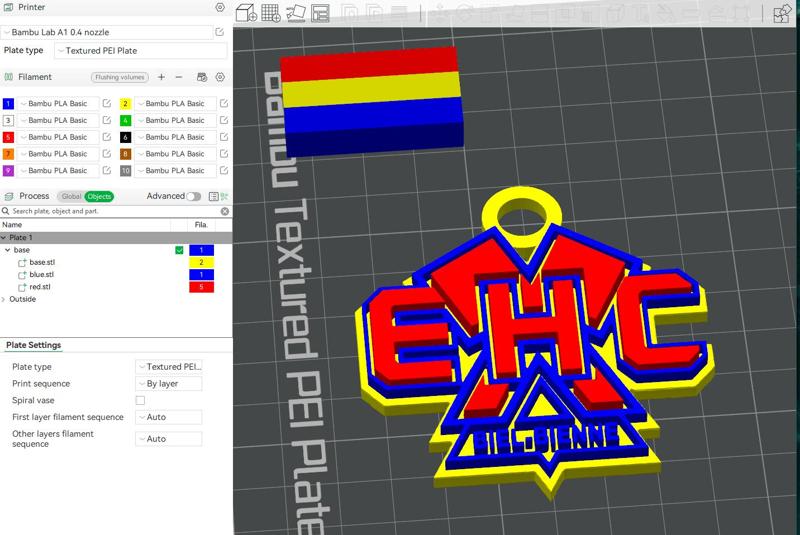Edit preset for filament 1
Image resolution: width=800 pixels, height=535 pixels.
tap(107, 103)
